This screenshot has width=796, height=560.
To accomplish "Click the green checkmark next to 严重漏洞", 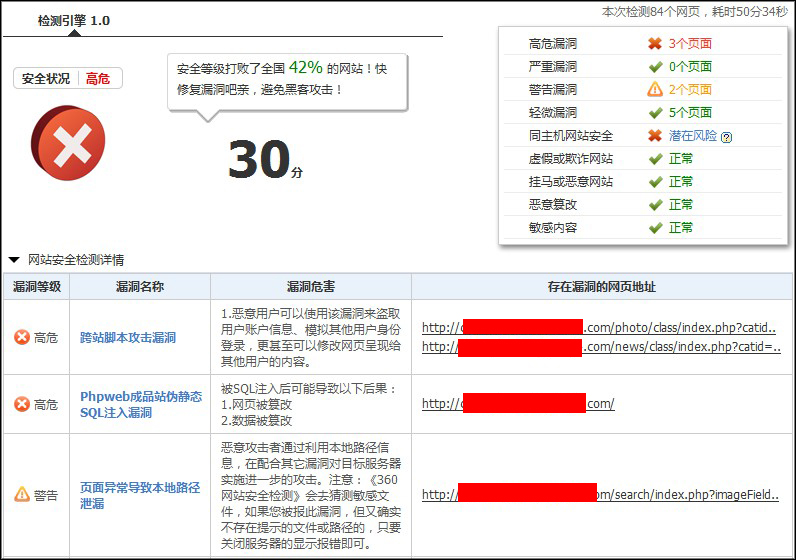I will [x=654, y=67].
